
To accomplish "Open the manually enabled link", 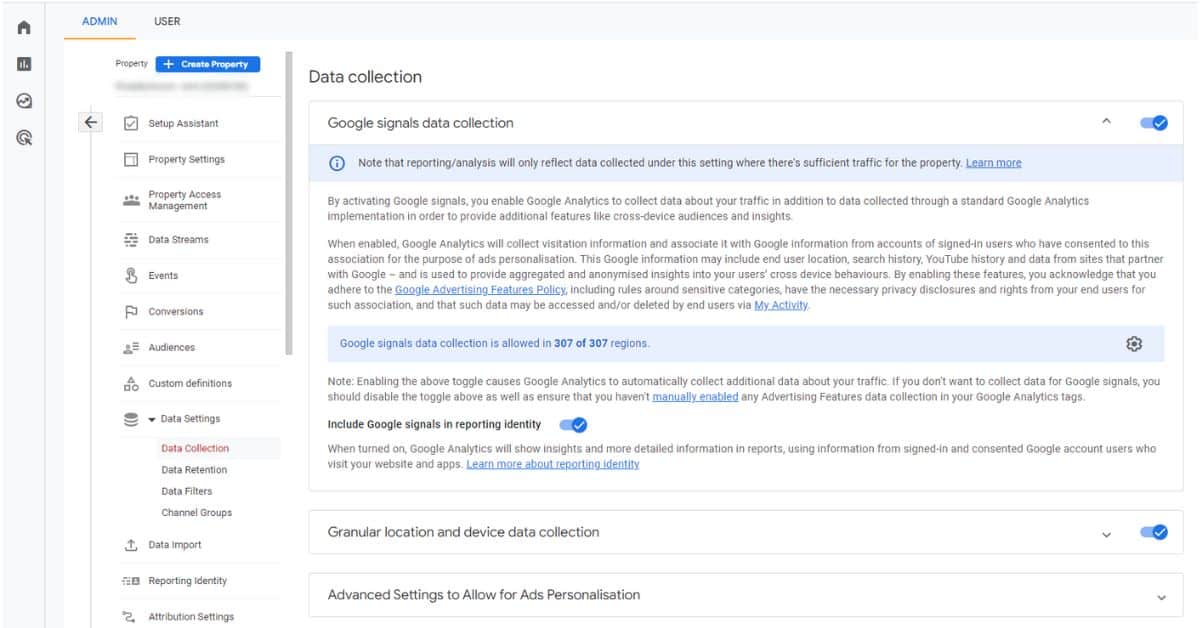I will point(696,397).
